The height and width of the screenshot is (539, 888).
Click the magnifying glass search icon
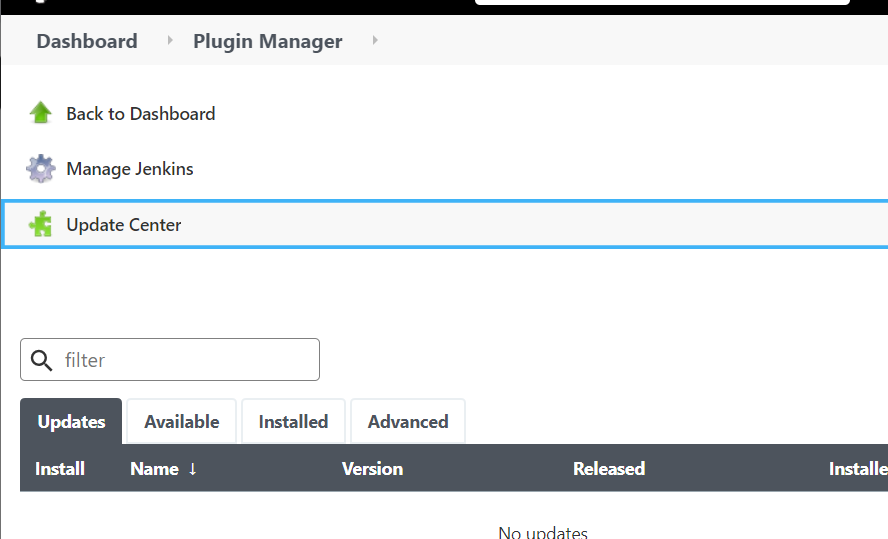point(41,360)
